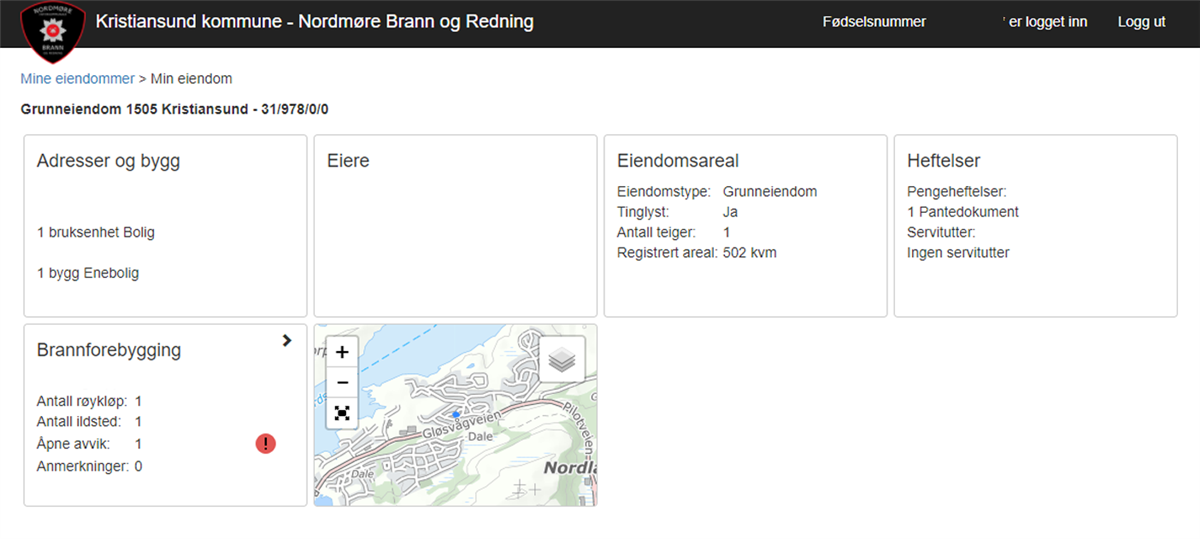
Task: Click 'Antall røykløp: 1' row
Action: (x=89, y=401)
